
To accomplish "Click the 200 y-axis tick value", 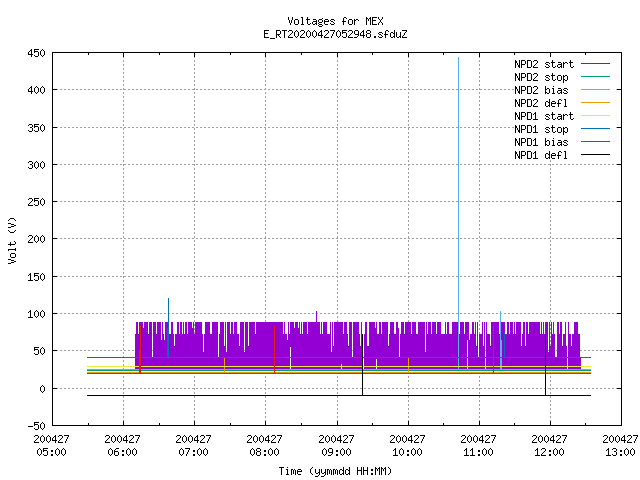I will [x=36, y=239].
